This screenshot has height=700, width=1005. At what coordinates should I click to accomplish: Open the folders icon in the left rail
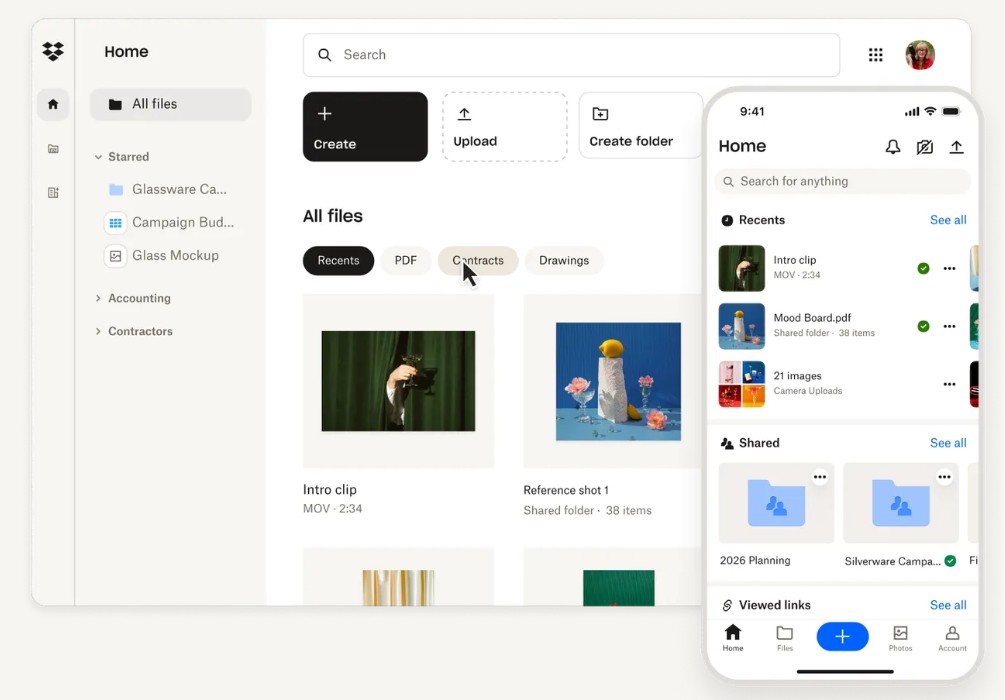(53, 149)
